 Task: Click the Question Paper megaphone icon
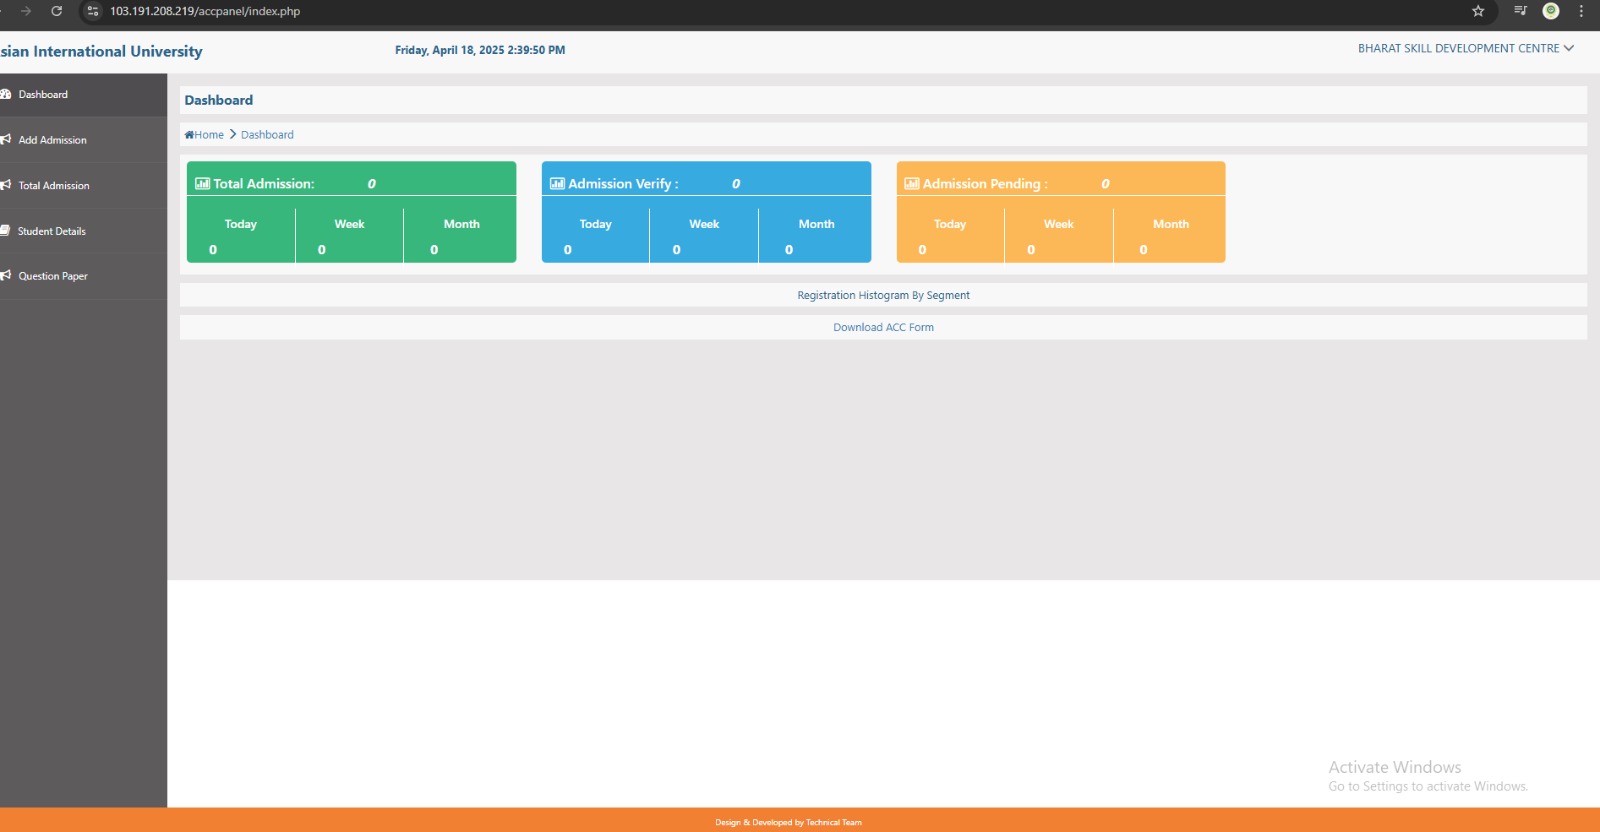tap(5, 275)
